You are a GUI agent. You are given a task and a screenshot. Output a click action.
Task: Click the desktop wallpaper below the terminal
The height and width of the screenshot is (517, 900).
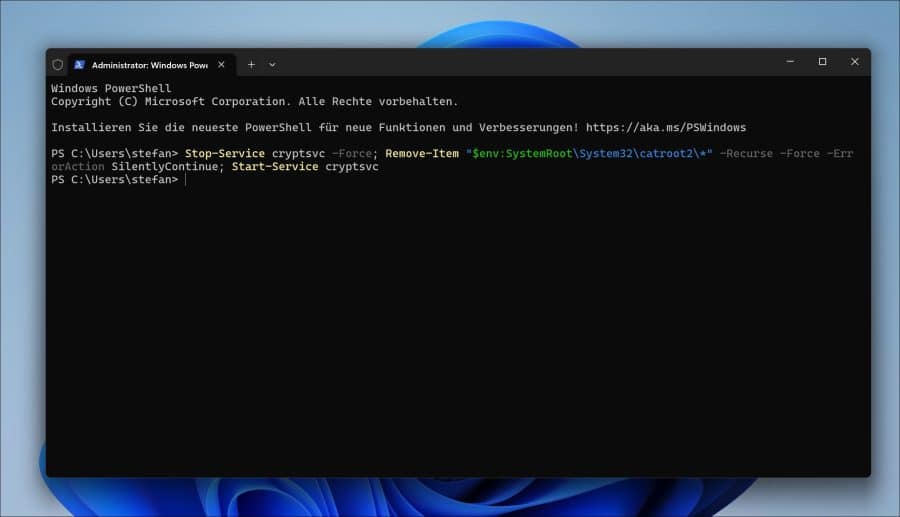[x=450, y=498]
